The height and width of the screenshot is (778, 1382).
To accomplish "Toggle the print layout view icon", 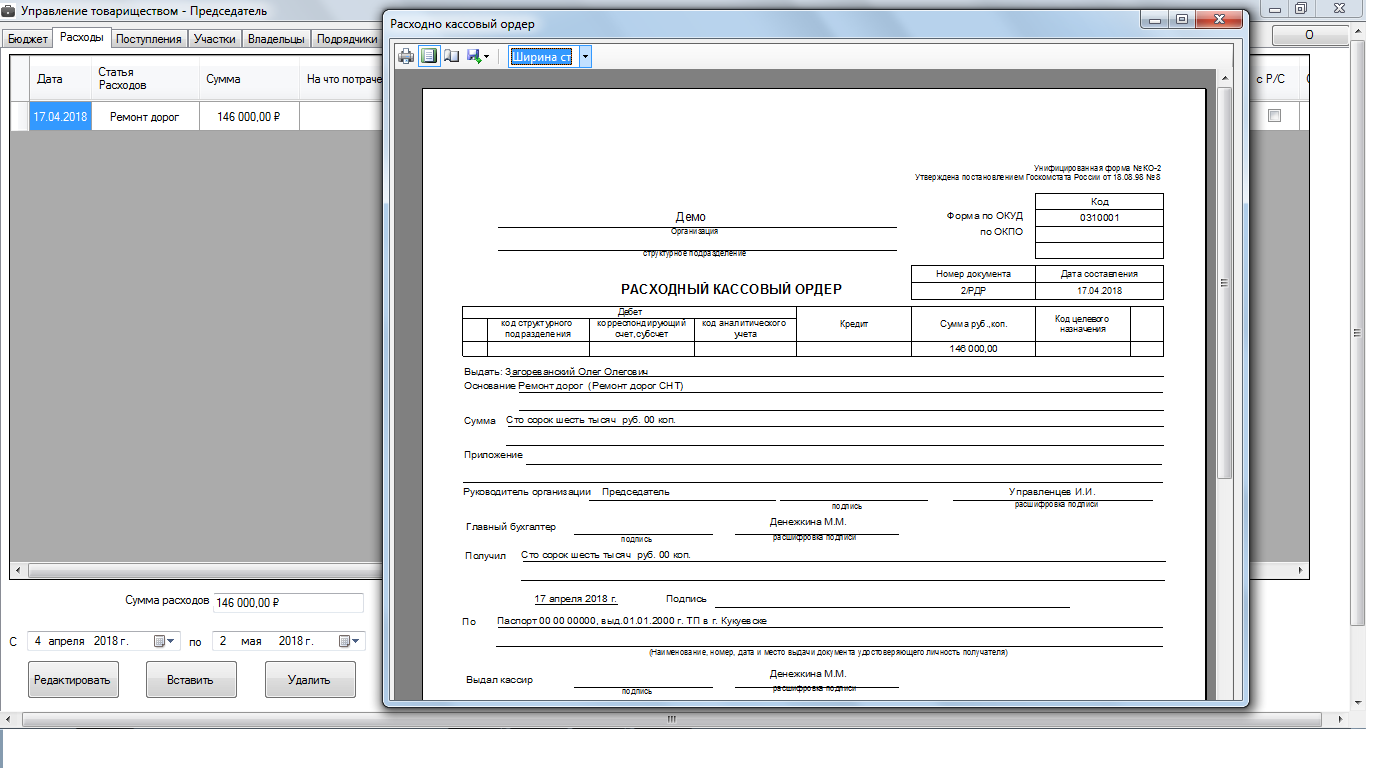I will click(429, 57).
